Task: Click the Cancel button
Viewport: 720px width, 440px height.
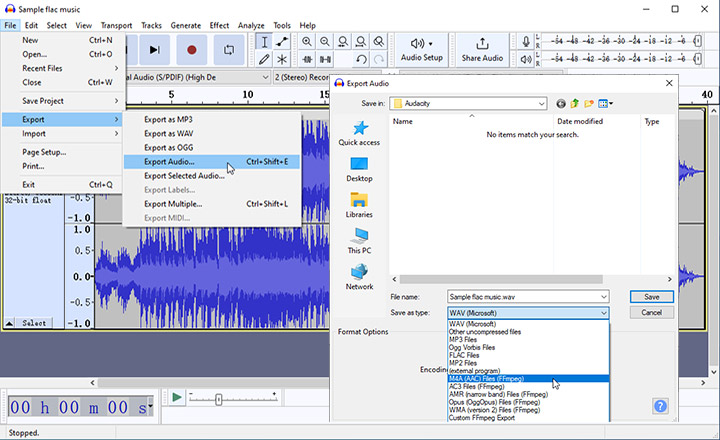Action: [651, 313]
